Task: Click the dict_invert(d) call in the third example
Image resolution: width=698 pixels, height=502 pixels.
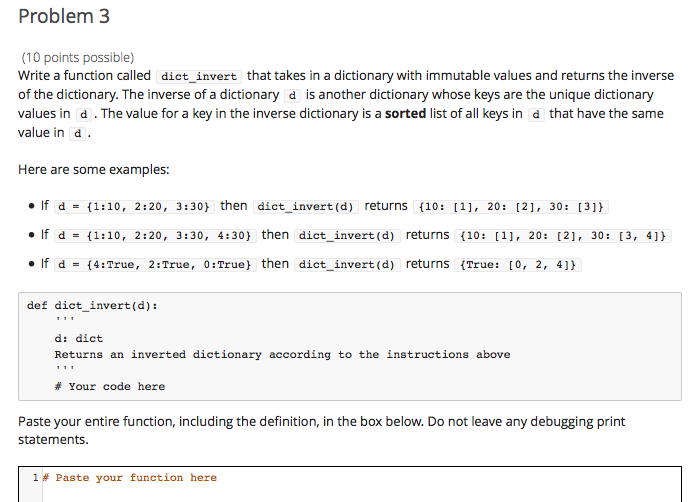Action: (x=347, y=265)
